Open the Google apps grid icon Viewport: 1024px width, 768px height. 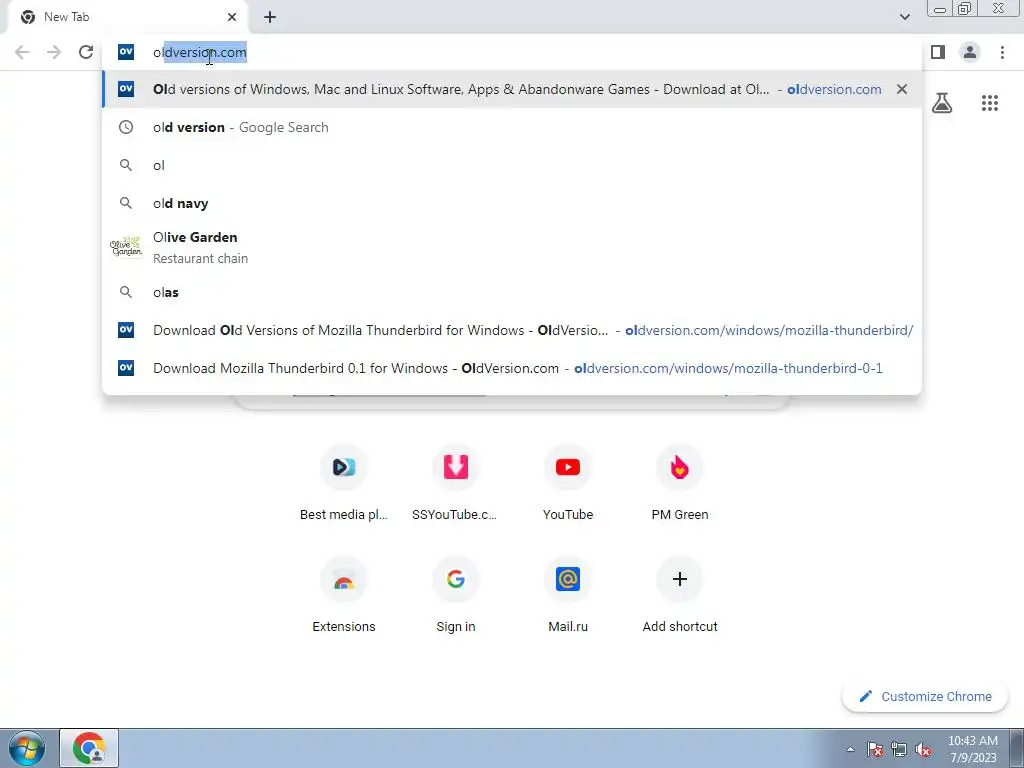[989, 103]
